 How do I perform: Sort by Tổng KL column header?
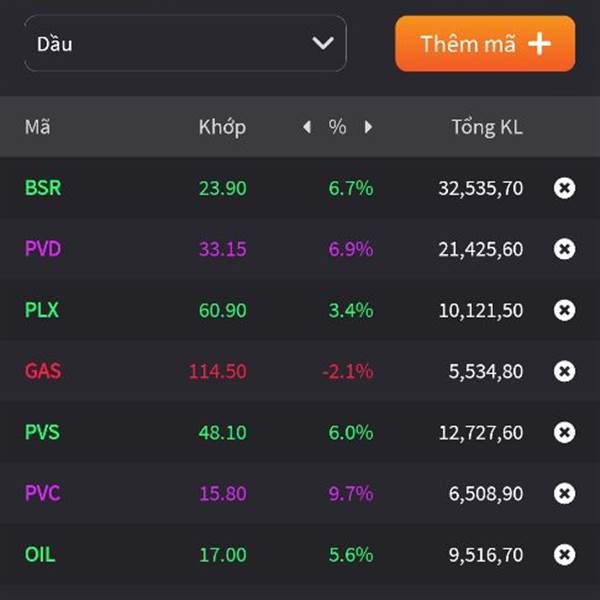coord(486,127)
